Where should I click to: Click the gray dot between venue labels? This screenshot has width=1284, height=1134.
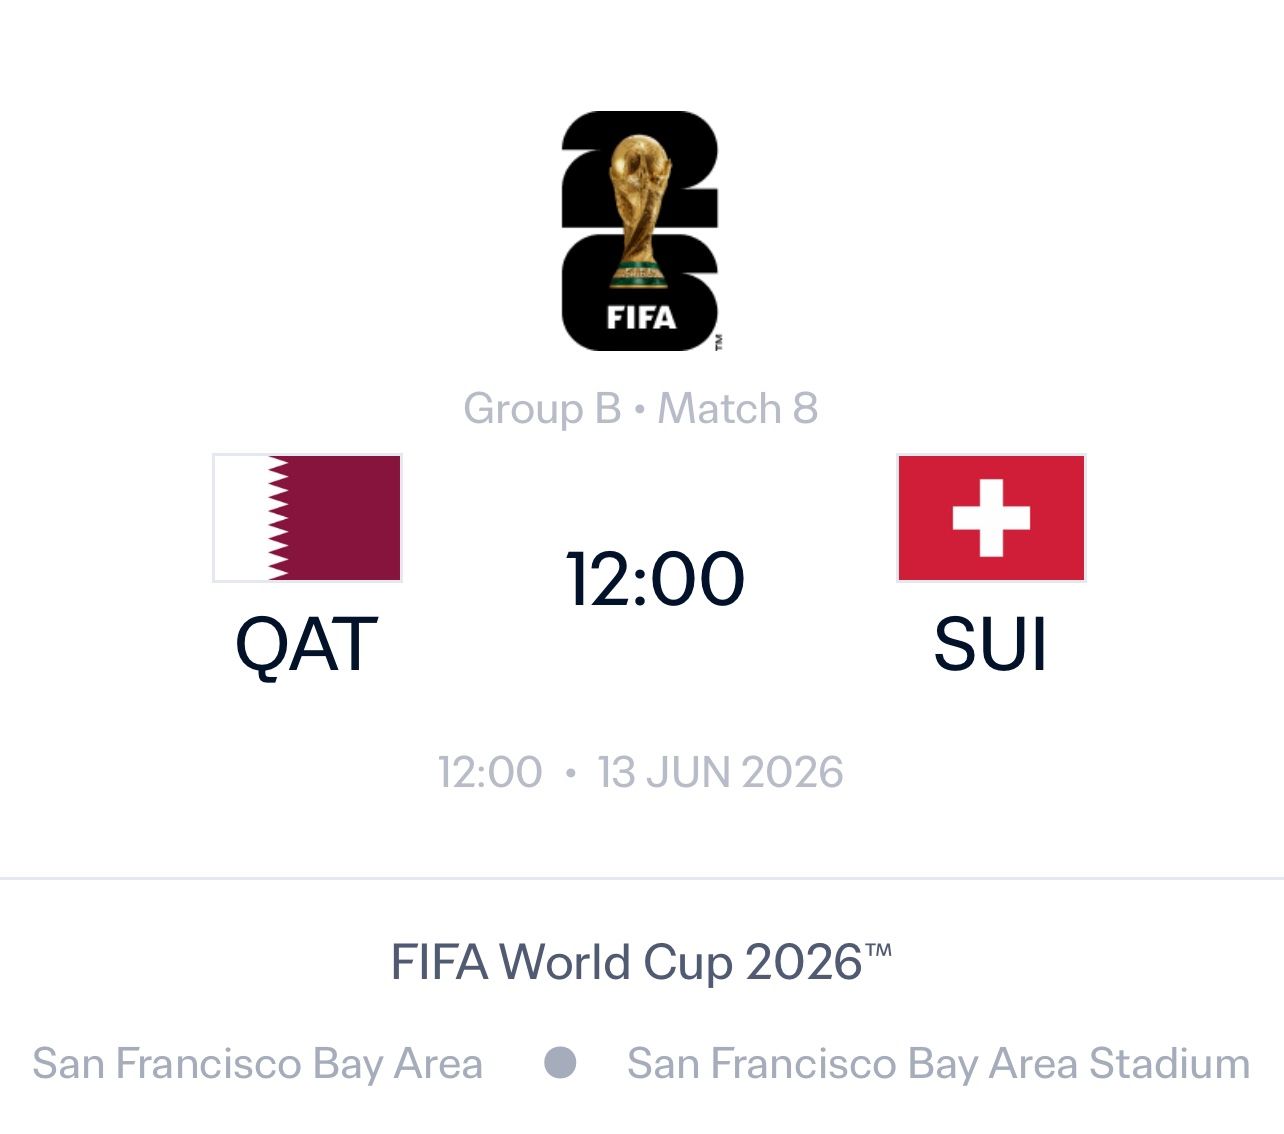559,1063
